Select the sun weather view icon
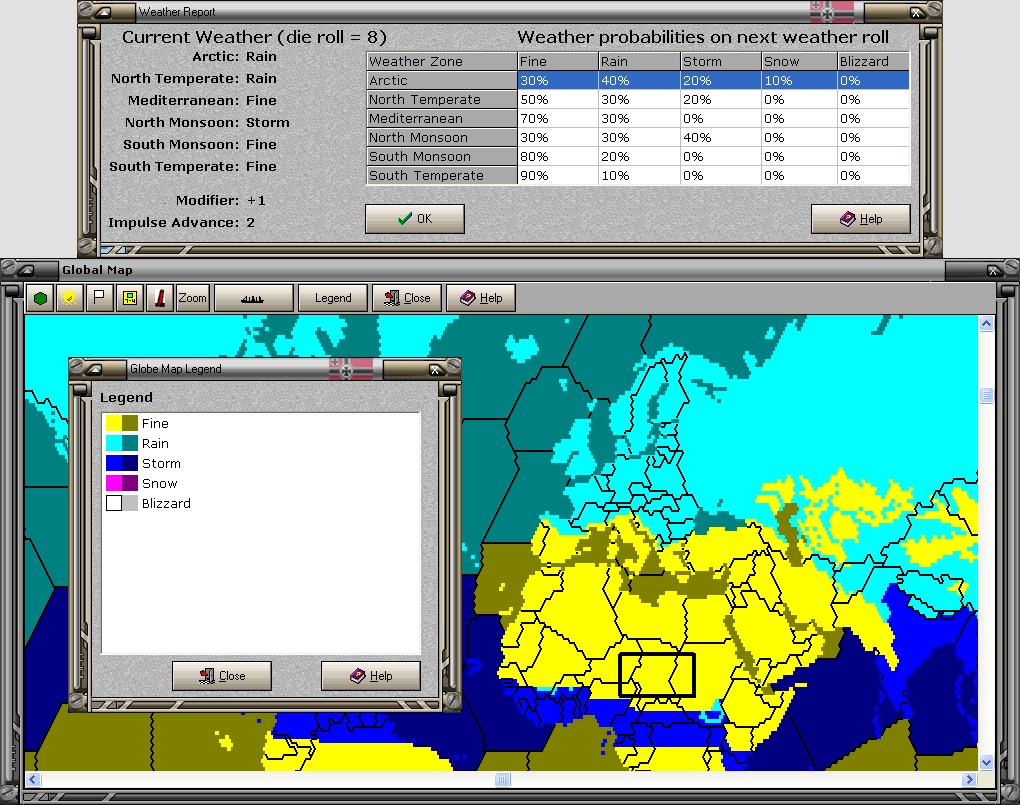The height and width of the screenshot is (805, 1020). [x=70, y=298]
